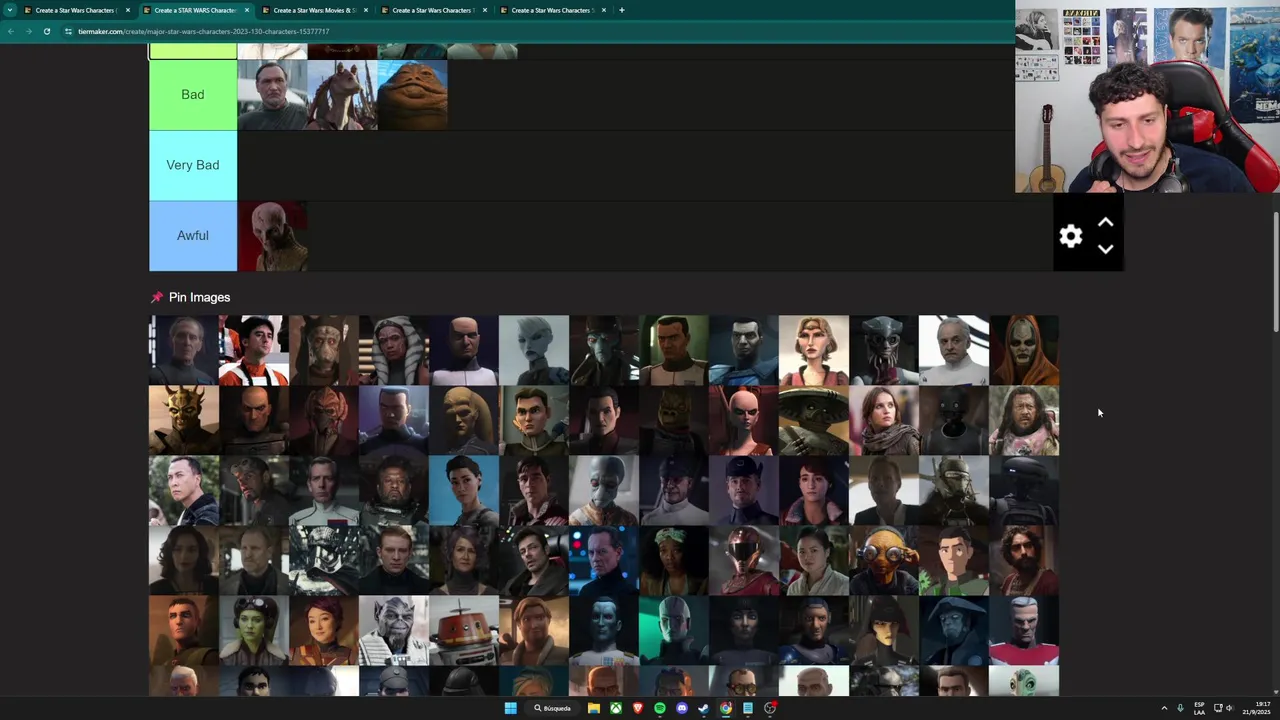Select the green Bad tier label
This screenshot has height=720, width=1280.
(x=193, y=95)
